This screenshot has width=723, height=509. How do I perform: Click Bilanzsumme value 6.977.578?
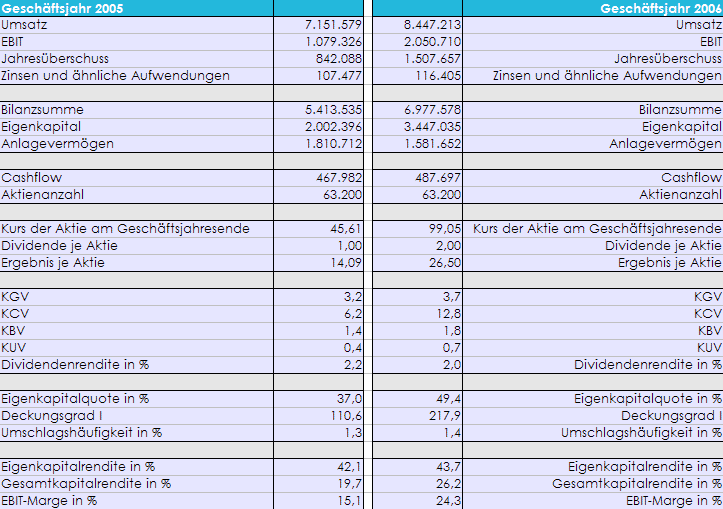tap(433, 110)
